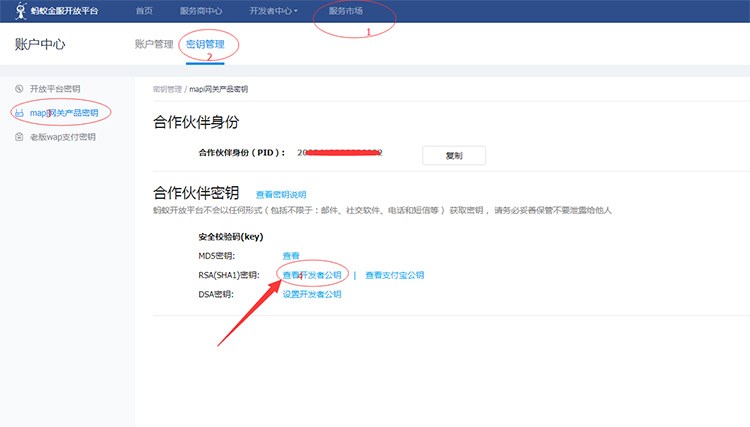
Task: Select 老版wap支付密钥 in the sidebar
Action: coord(63,137)
